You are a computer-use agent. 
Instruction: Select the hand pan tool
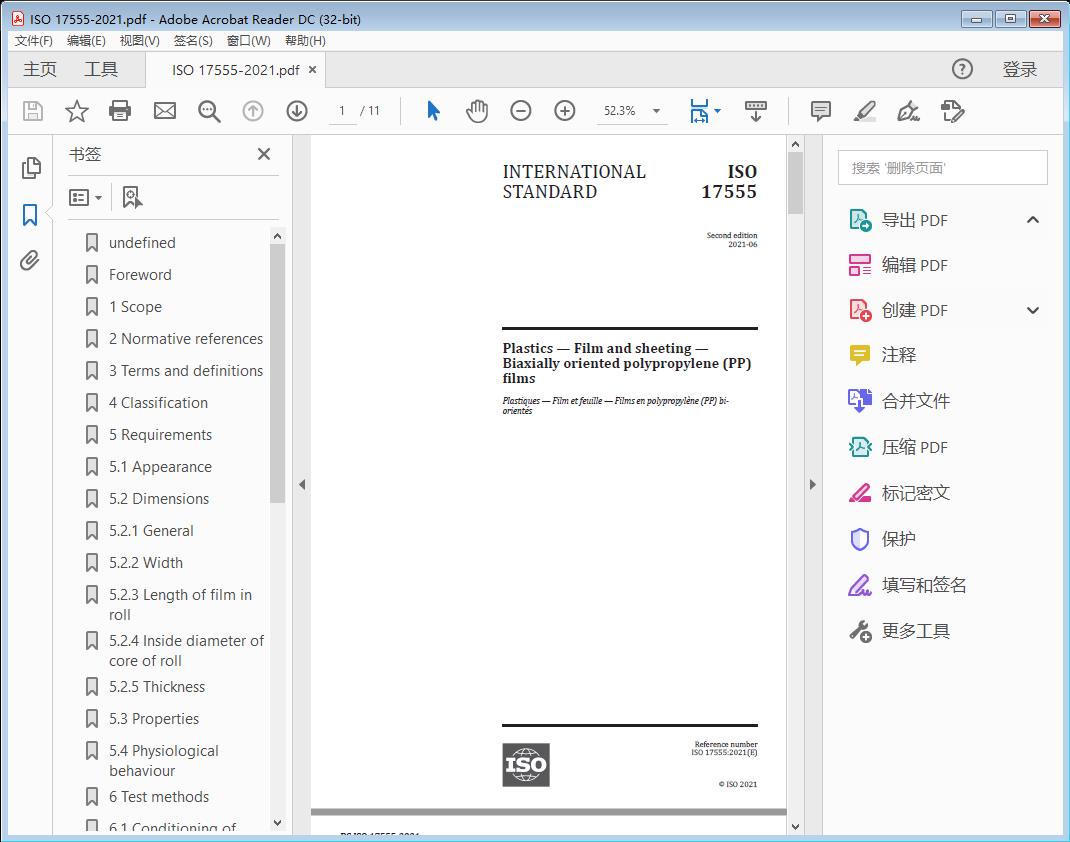[477, 111]
